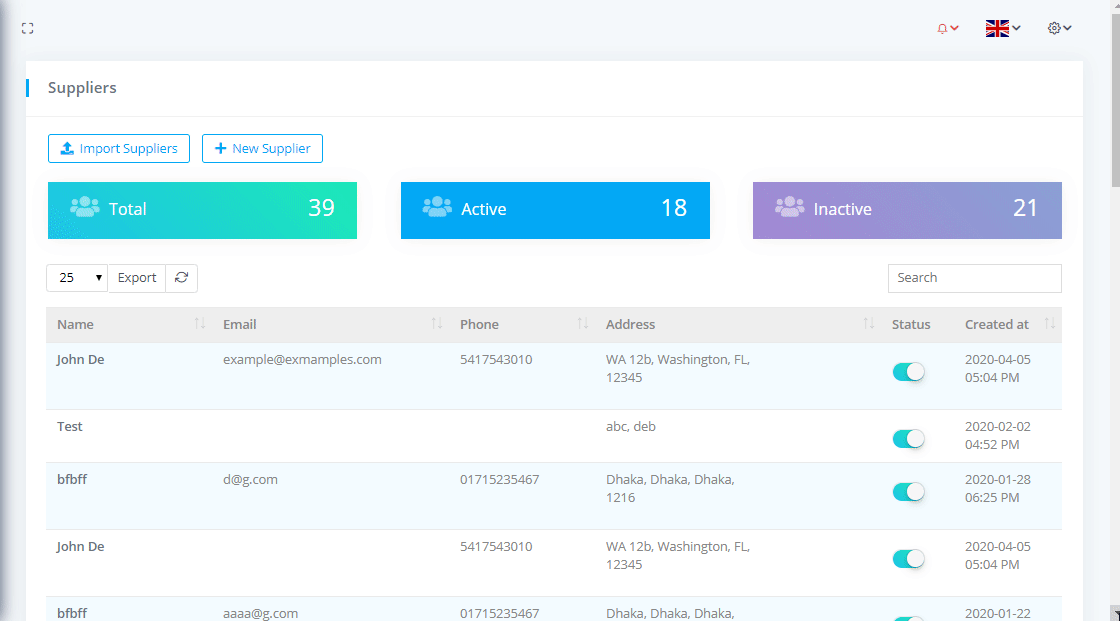Screen dimensions: 1120x621
Task: Open the notifications bell
Action: (x=947, y=29)
